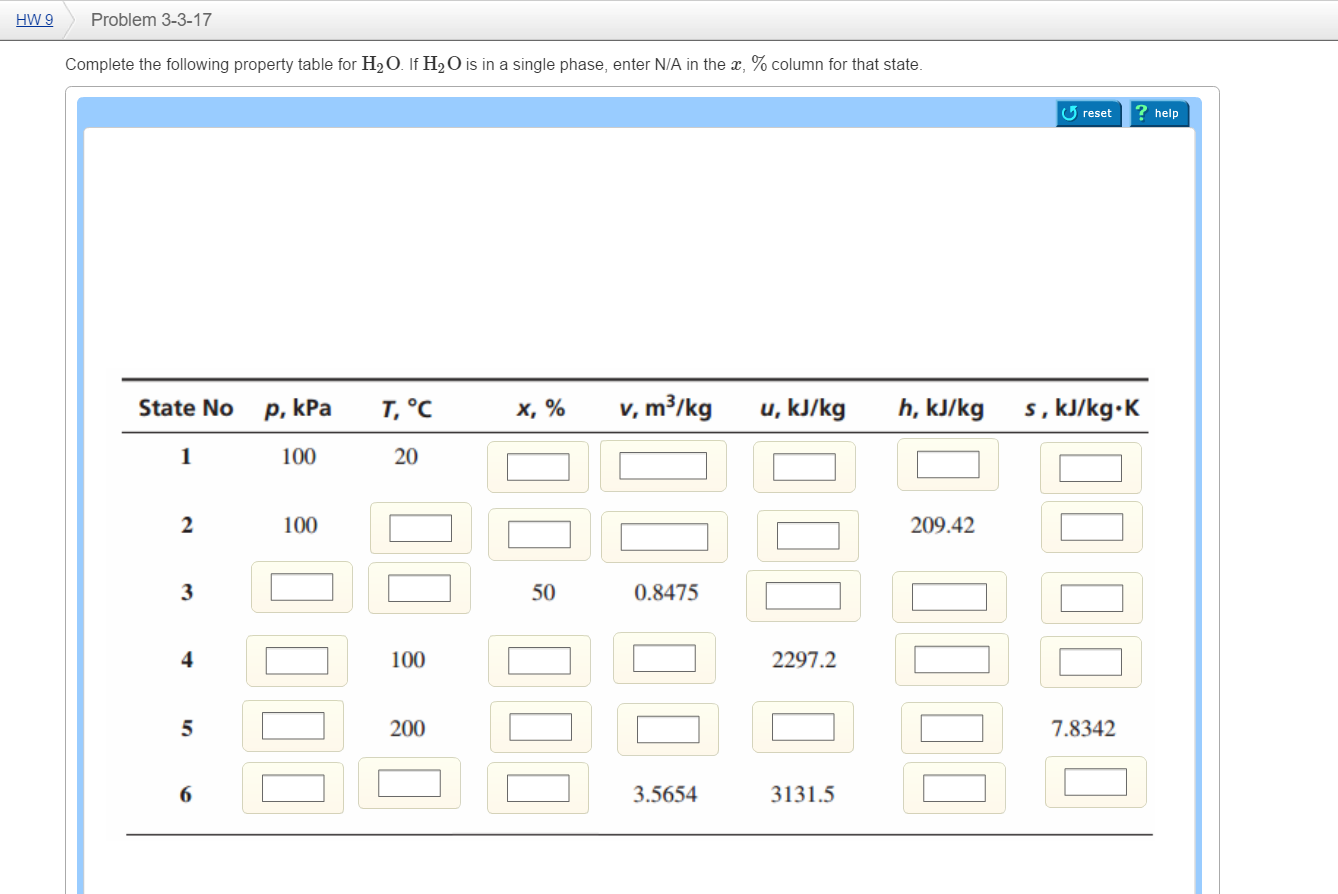Click the v, m³/kg input for State 1
Viewport: 1338px width, 894px height.
click(662, 465)
